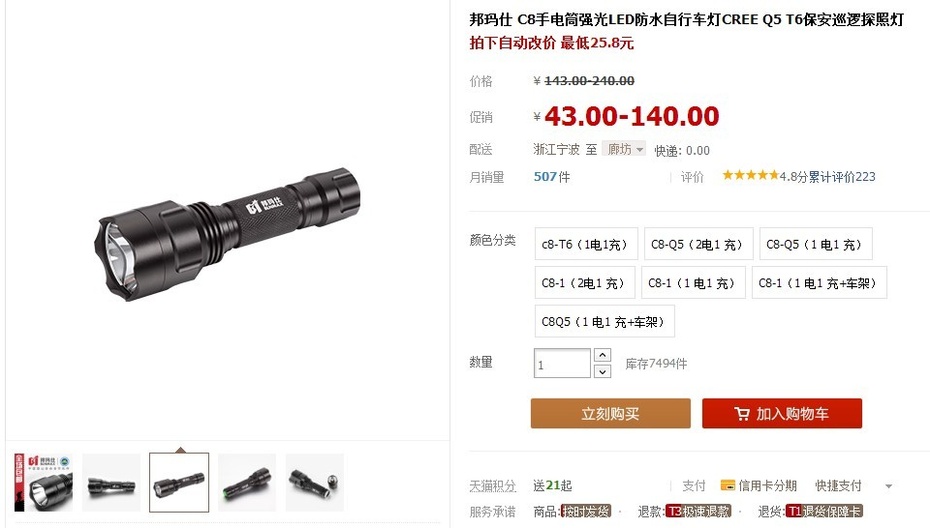The image size is (930, 528).
Task: Open the 廊坊 delivery destination dropdown
Action: click(623, 149)
